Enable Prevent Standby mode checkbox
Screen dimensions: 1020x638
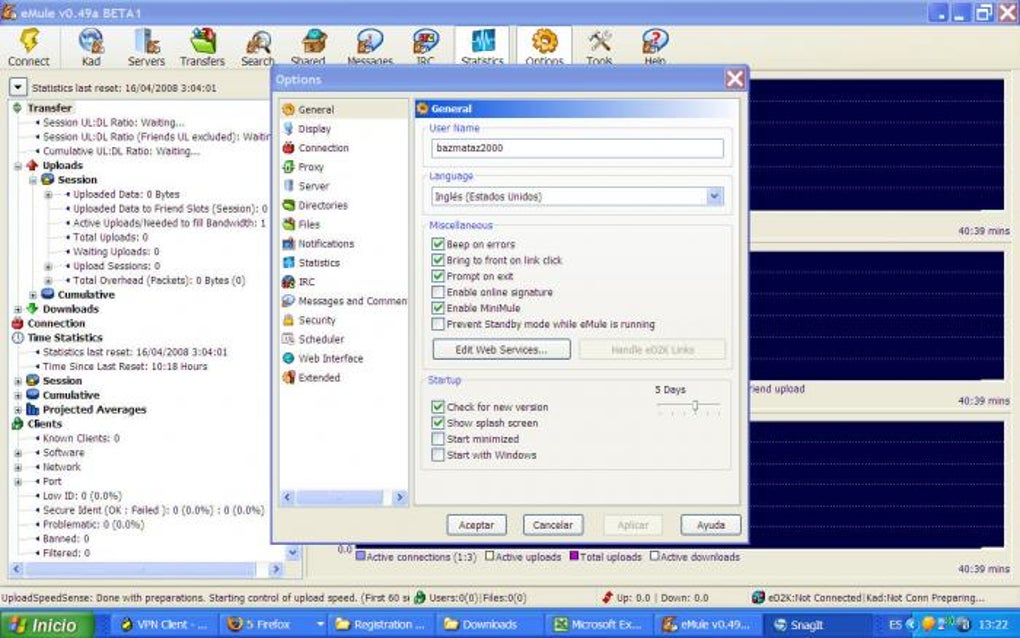(x=438, y=324)
